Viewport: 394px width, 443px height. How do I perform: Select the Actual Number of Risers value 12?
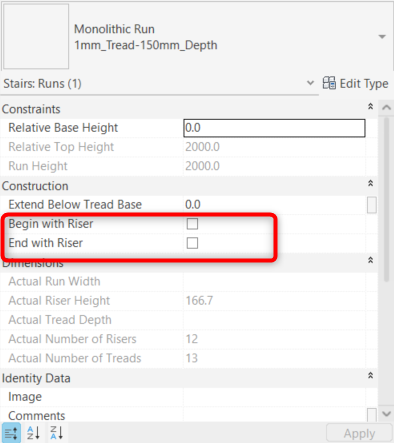point(192,339)
